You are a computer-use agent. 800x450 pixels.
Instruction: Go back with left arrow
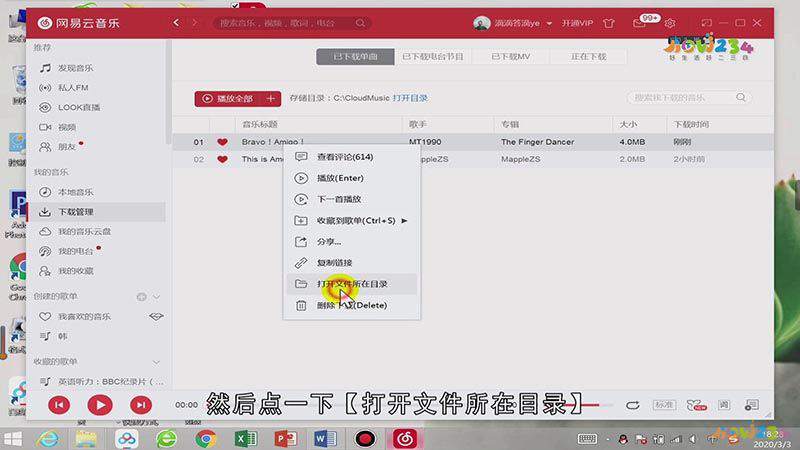click(x=176, y=23)
